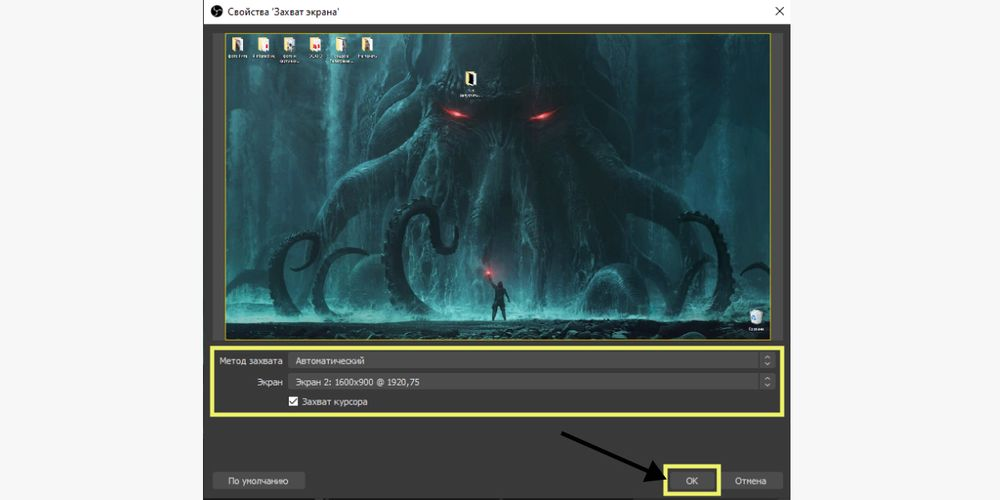Click the 'Экран' label

coord(270,382)
